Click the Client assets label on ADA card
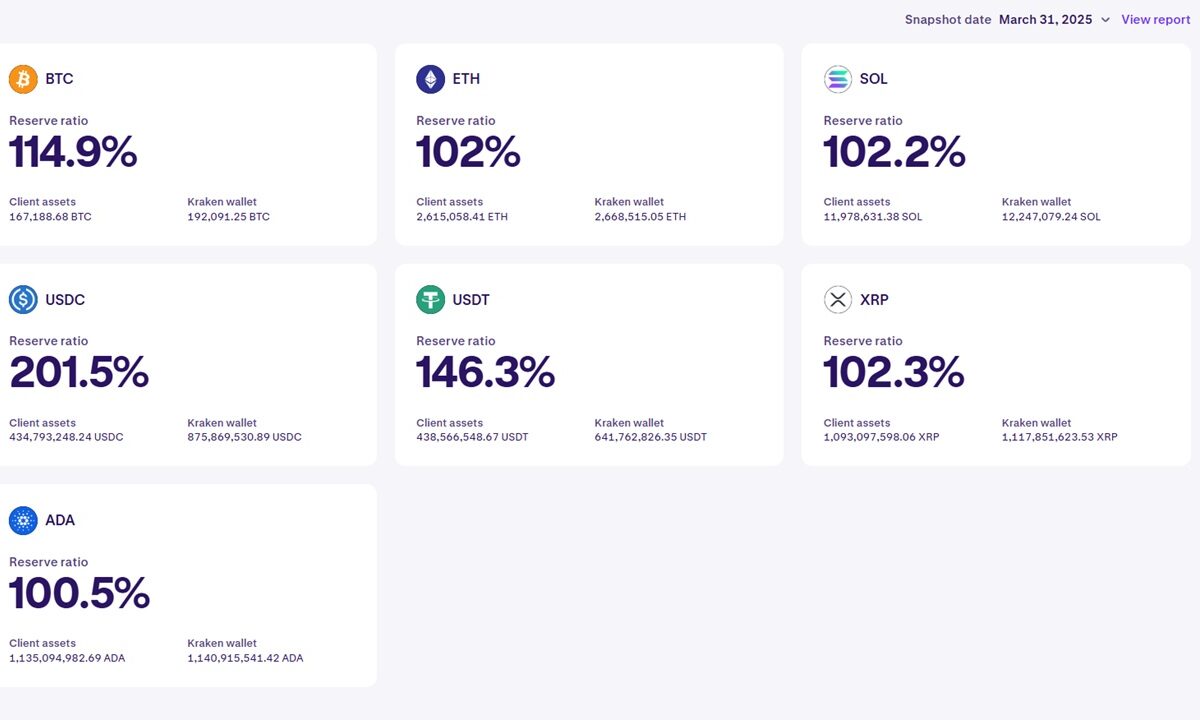Screen dimensions: 1200x720 pos(42,644)
